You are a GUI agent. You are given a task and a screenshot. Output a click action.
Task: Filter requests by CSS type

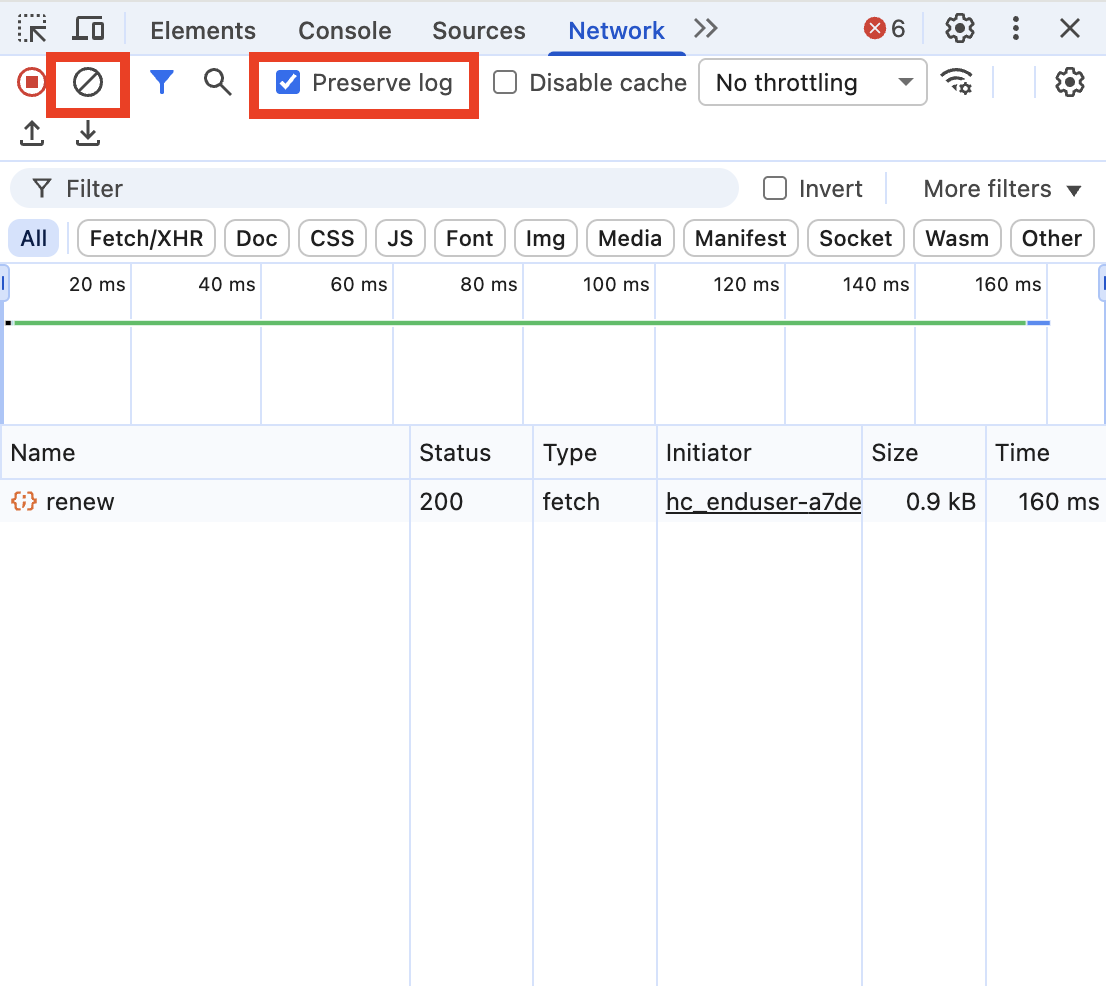pos(332,238)
